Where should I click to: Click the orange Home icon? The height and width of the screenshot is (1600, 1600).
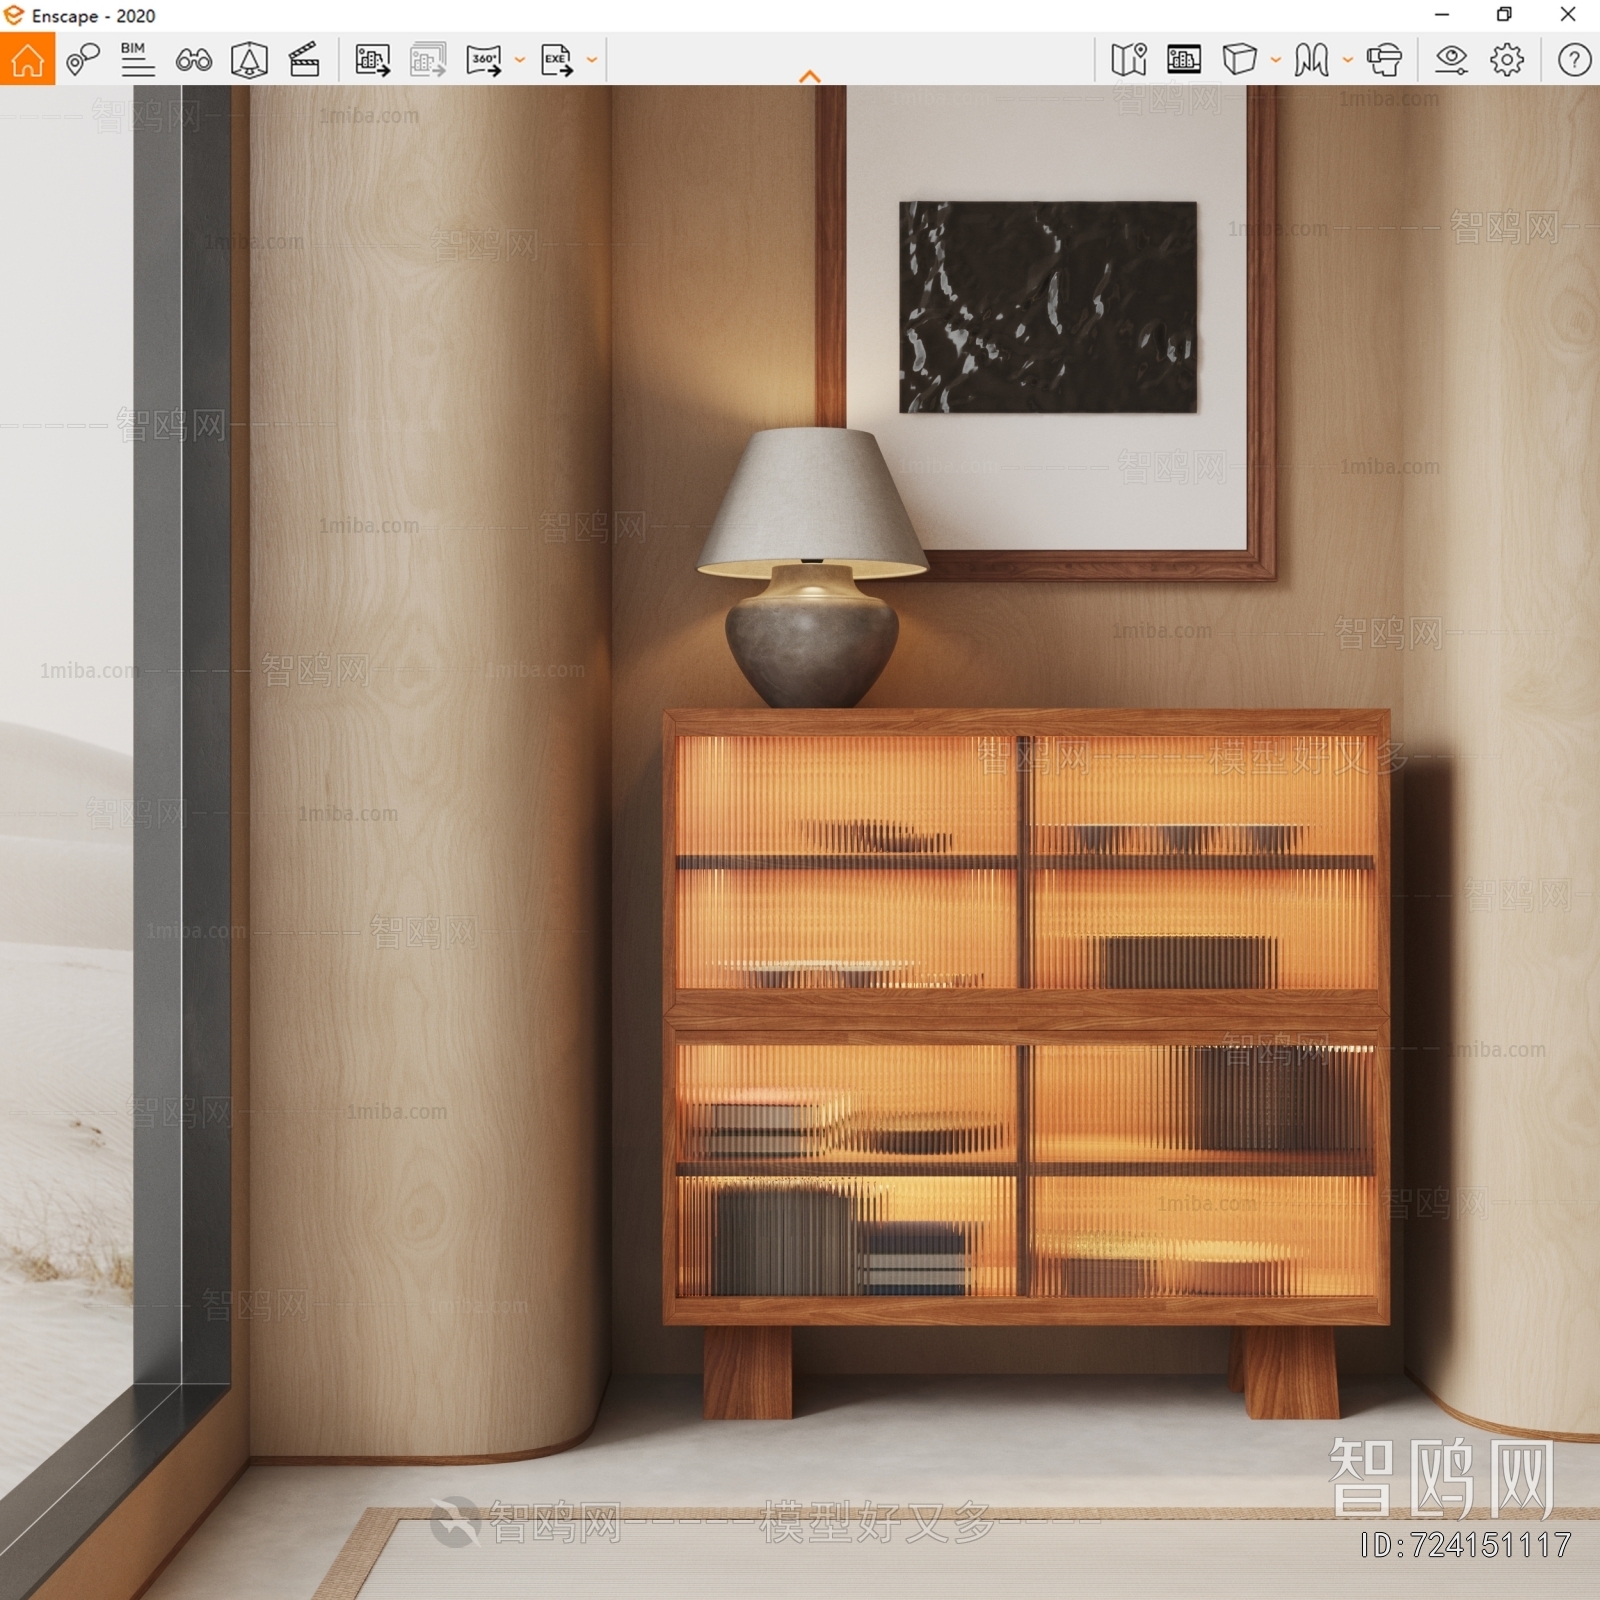tap(27, 59)
